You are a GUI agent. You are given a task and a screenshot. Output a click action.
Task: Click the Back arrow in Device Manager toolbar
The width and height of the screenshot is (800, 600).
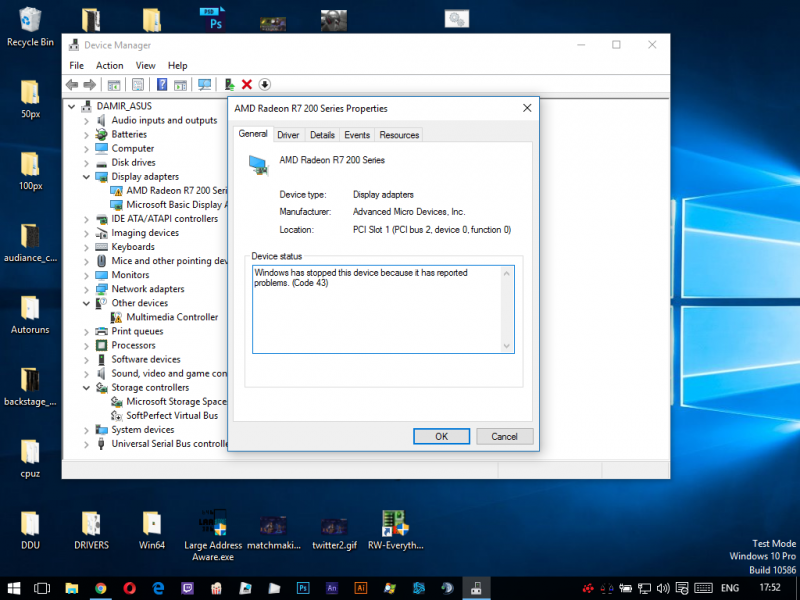(72, 85)
